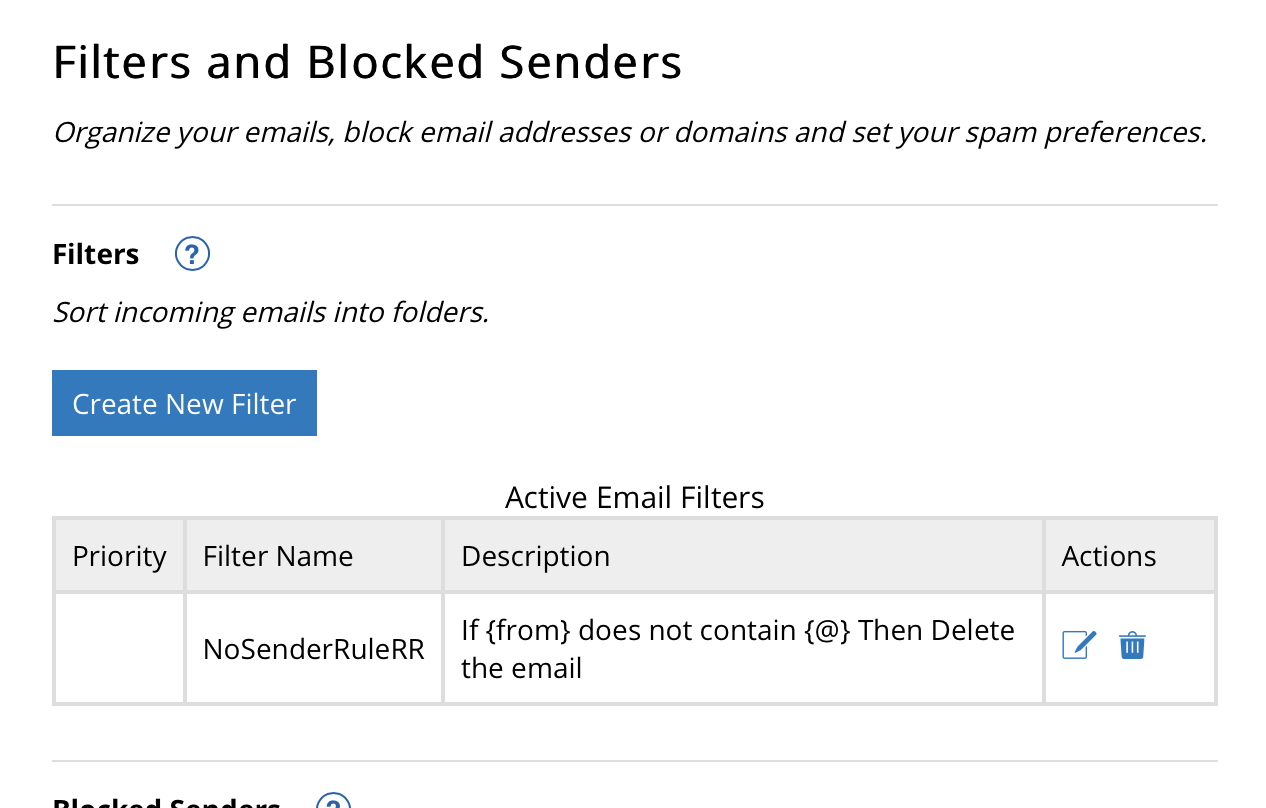The height and width of the screenshot is (808, 1266).
Task: Click the empty Priority cell of NoSenderRuleRR
Action: (x=119, y=648)
